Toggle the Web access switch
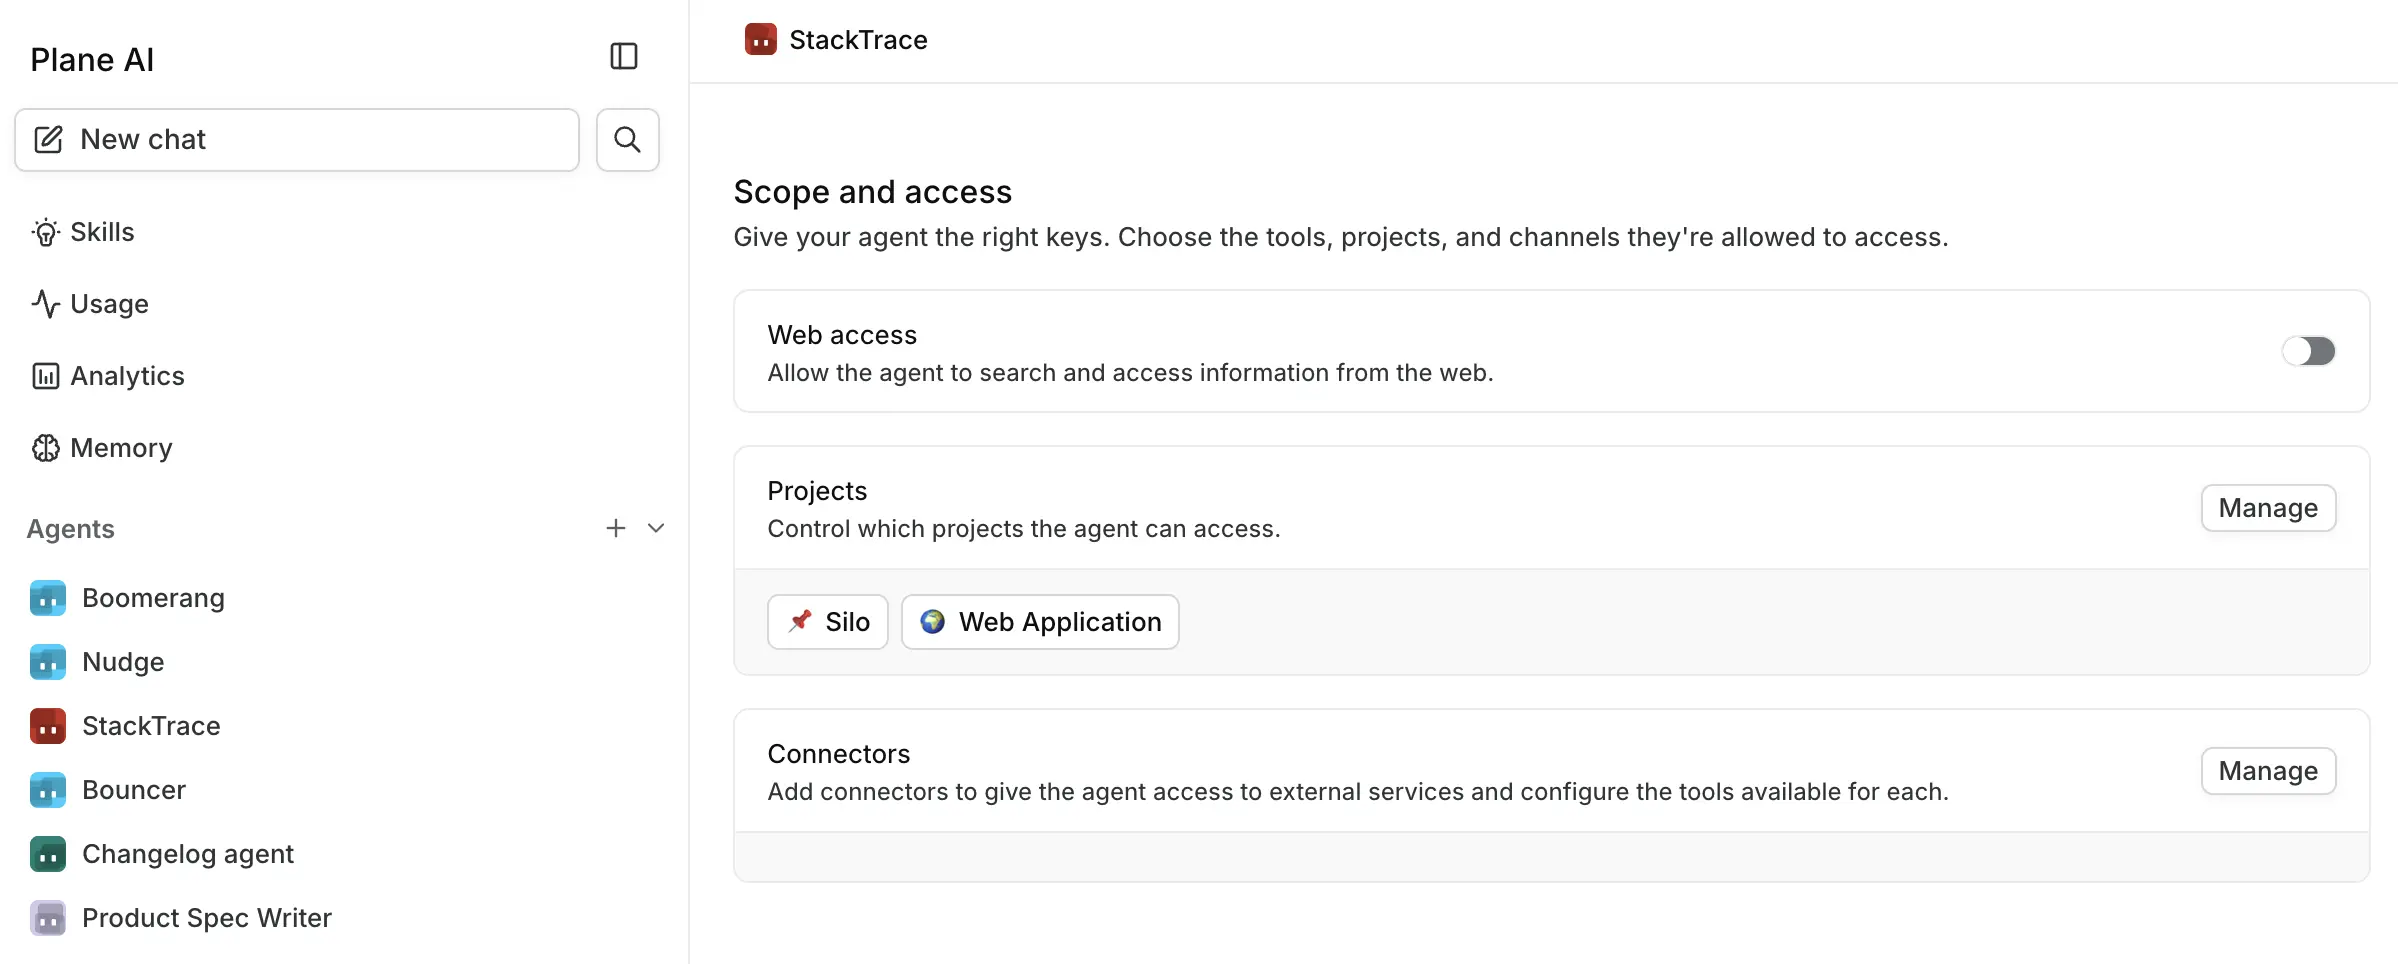The width and height of the screenshot is (2398, 964). 2308,351
